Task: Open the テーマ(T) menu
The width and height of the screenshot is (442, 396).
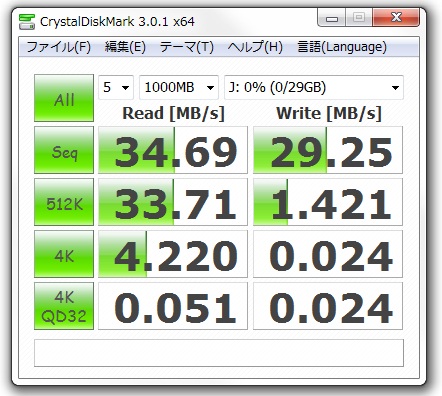Action: click(187, 47)
